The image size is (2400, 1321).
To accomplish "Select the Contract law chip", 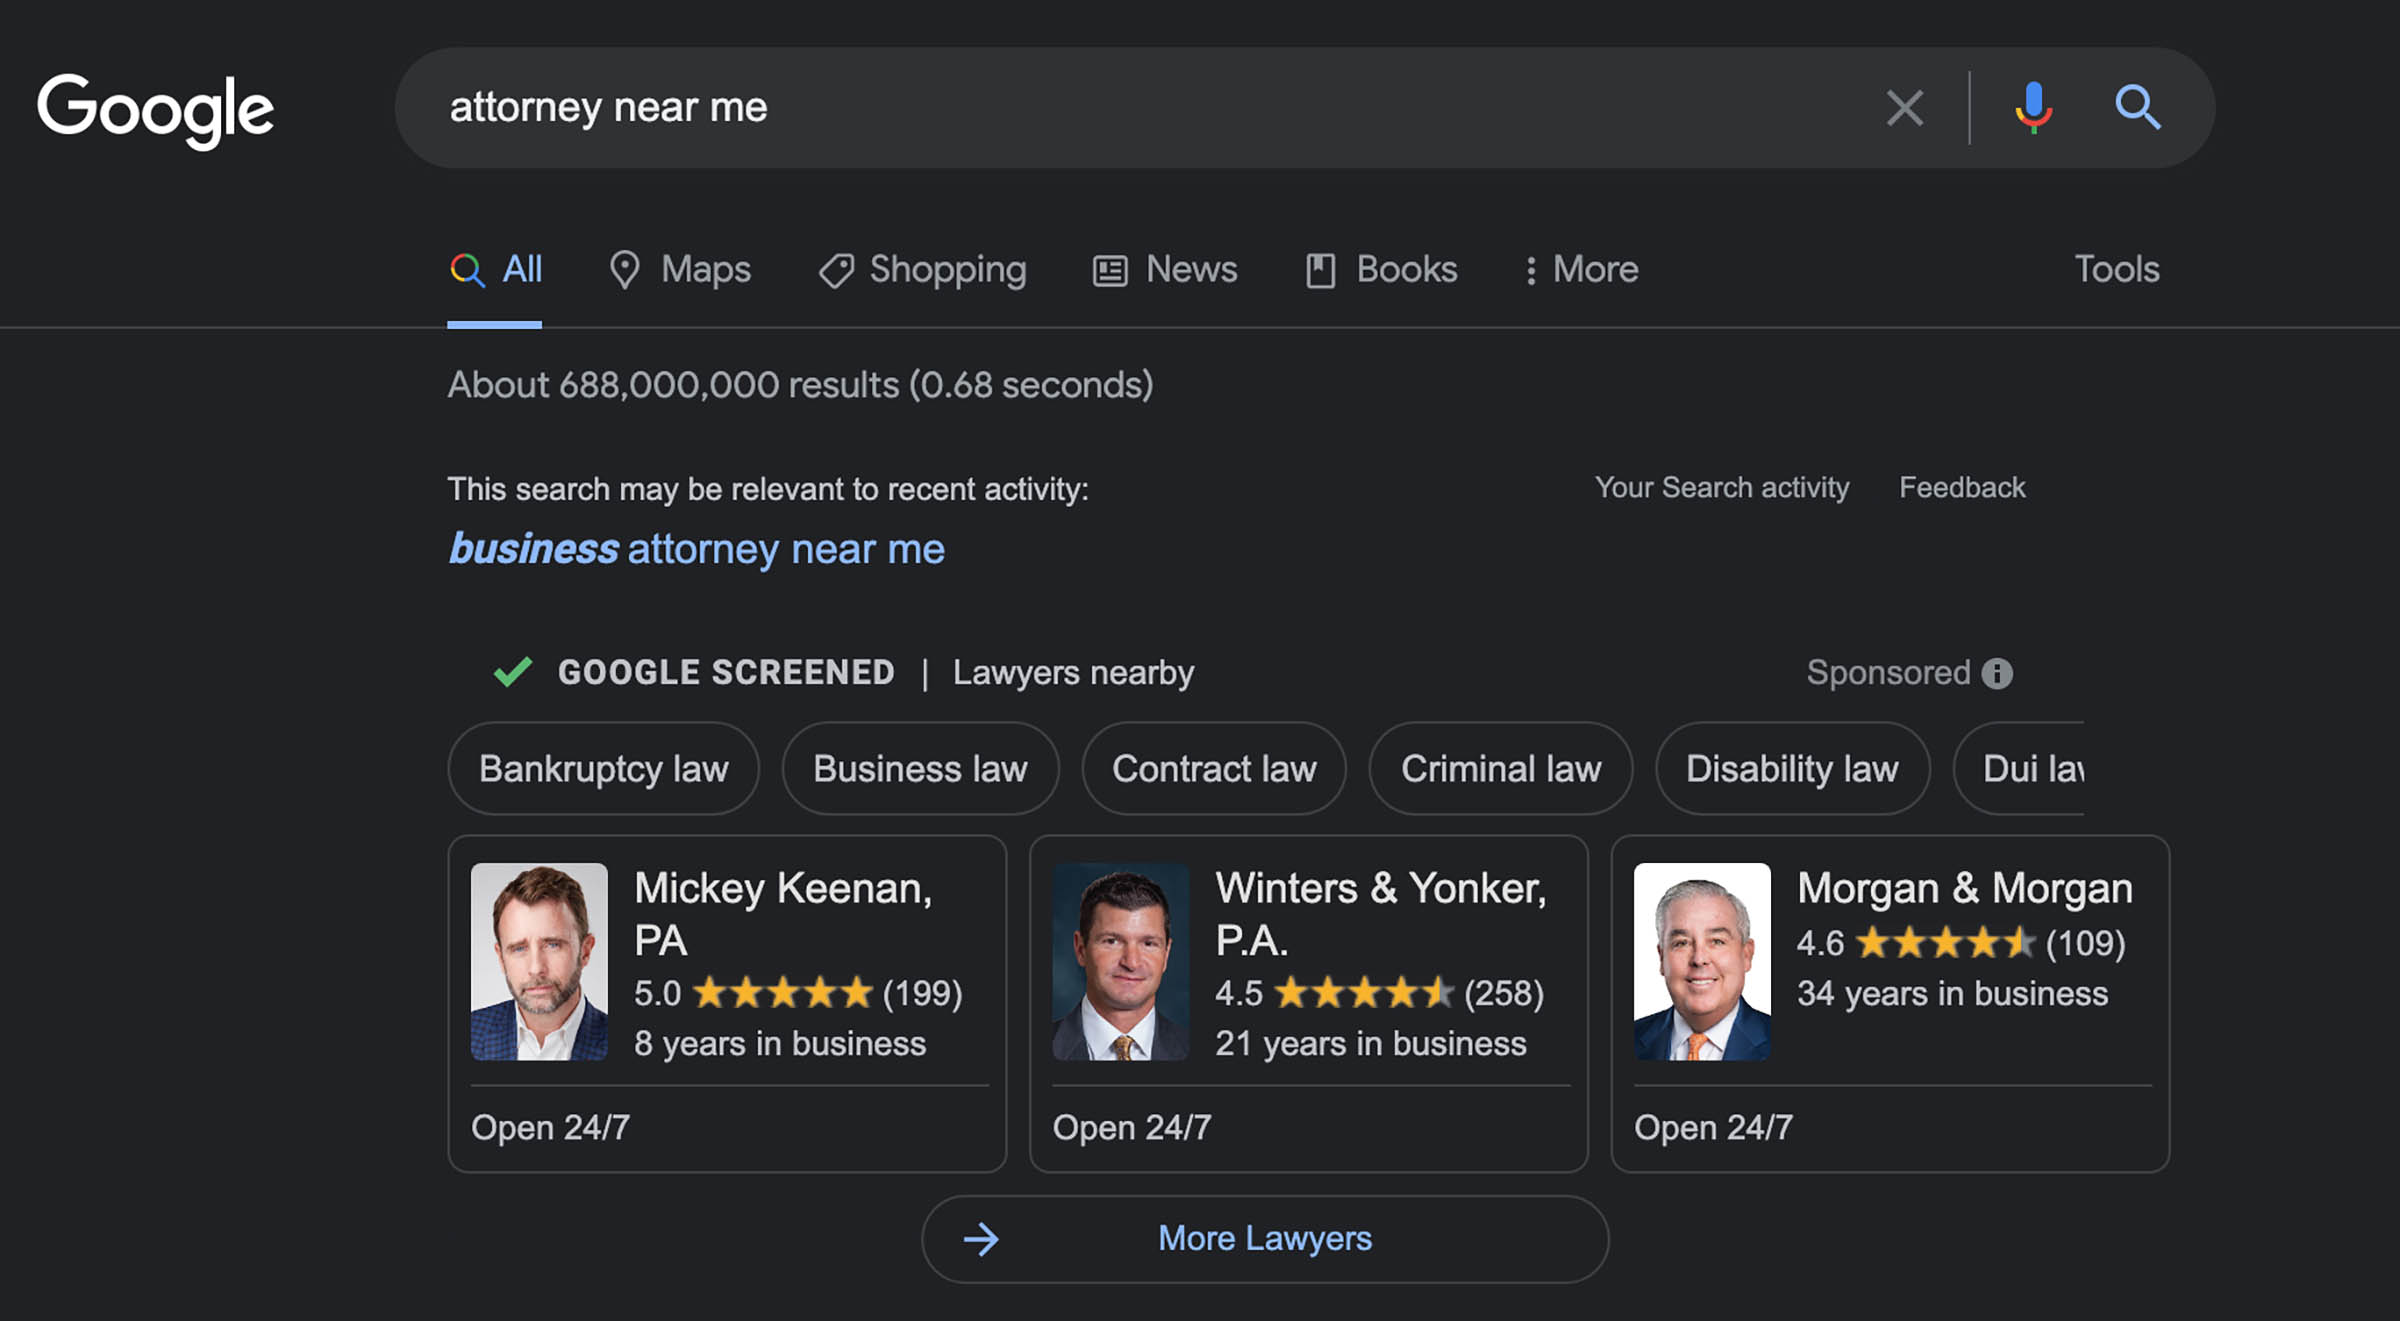I will tap(1214, 768).
